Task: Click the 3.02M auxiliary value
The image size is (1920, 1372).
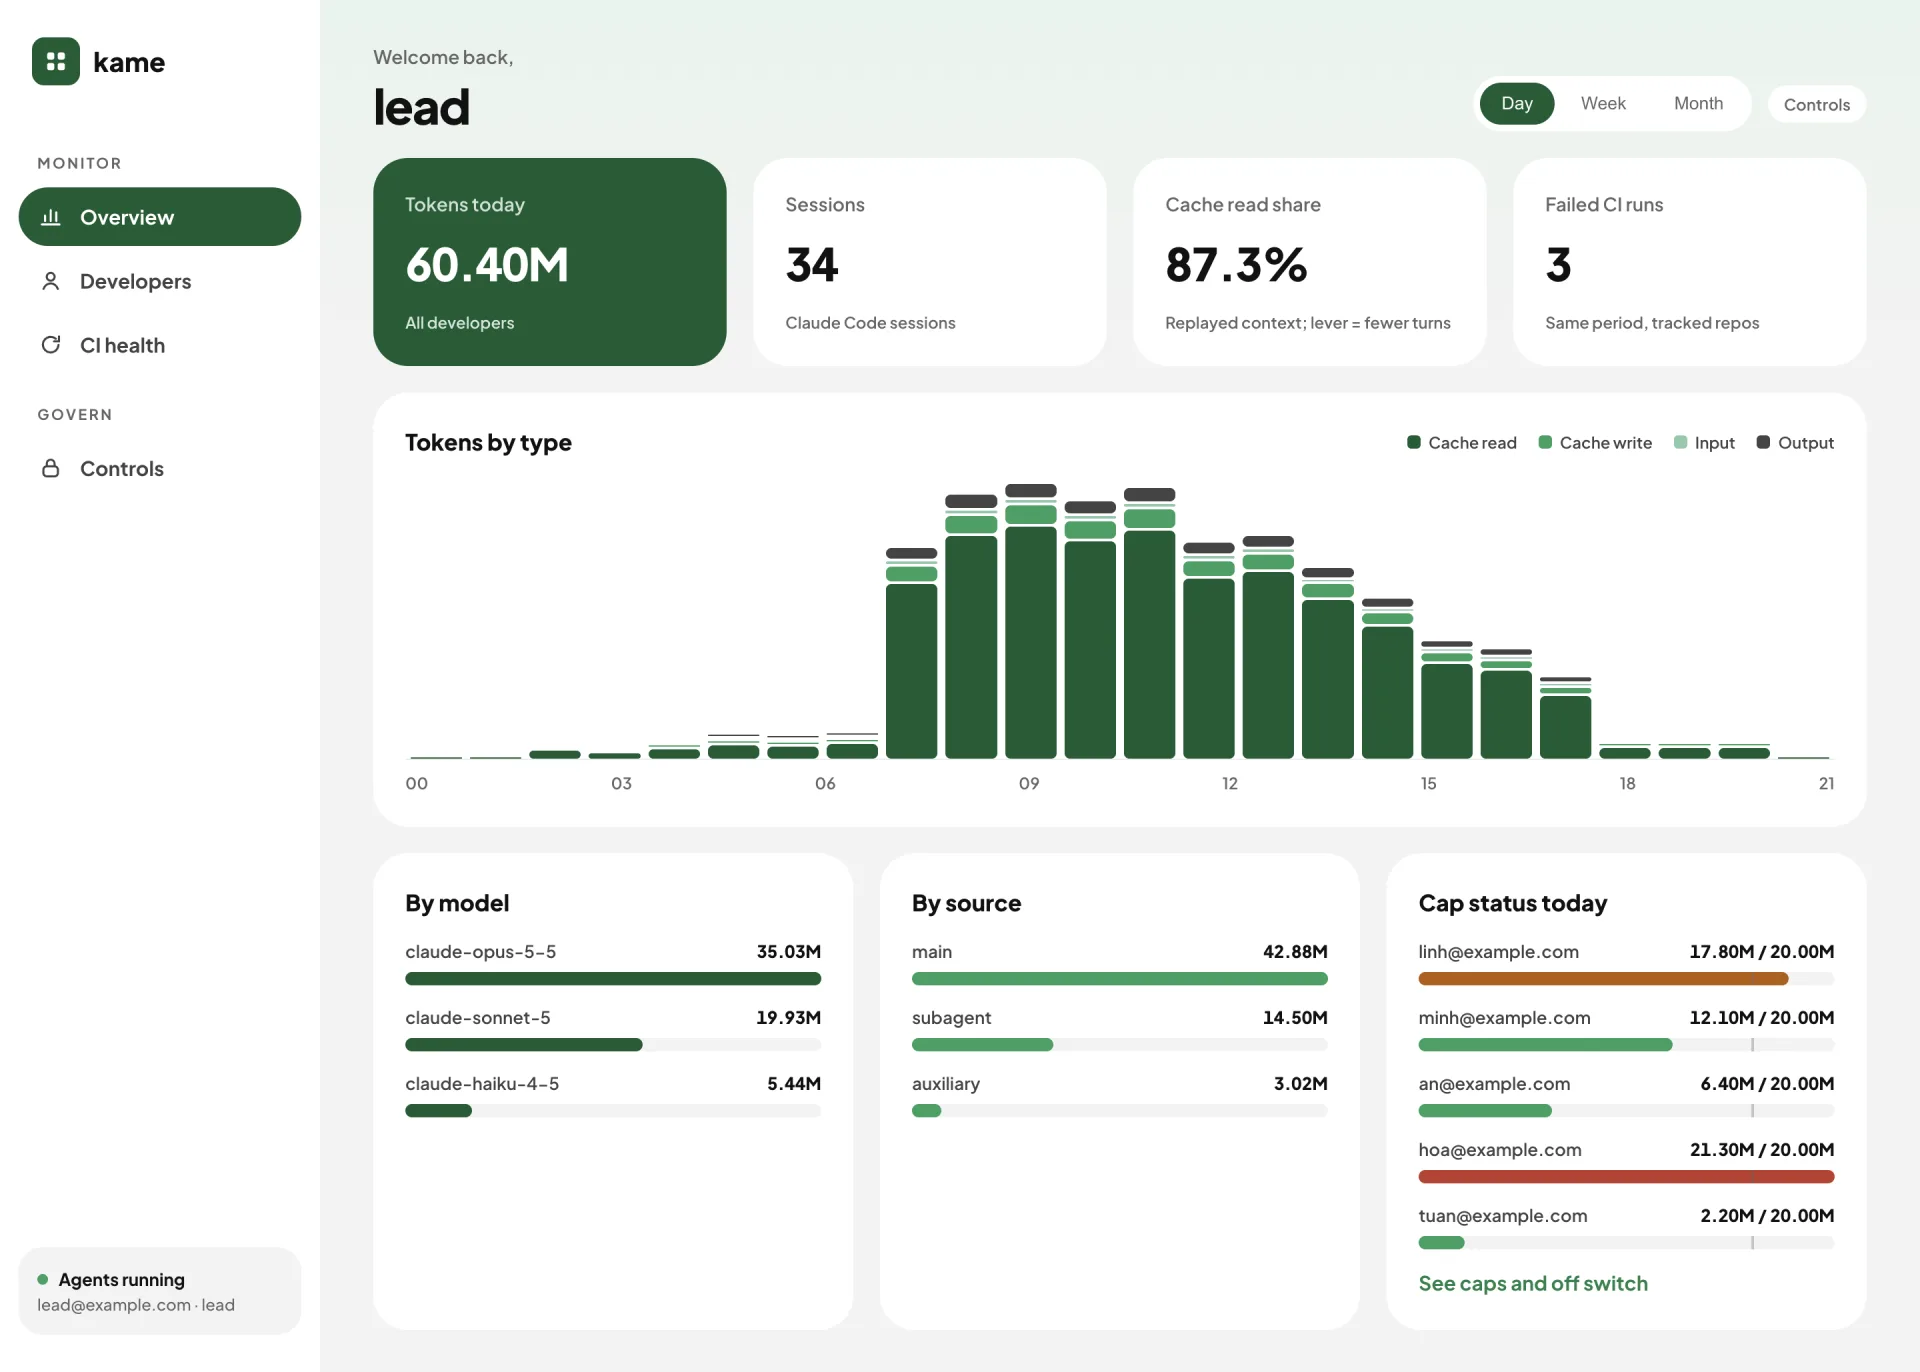Action: (x=1300, y=1083)
